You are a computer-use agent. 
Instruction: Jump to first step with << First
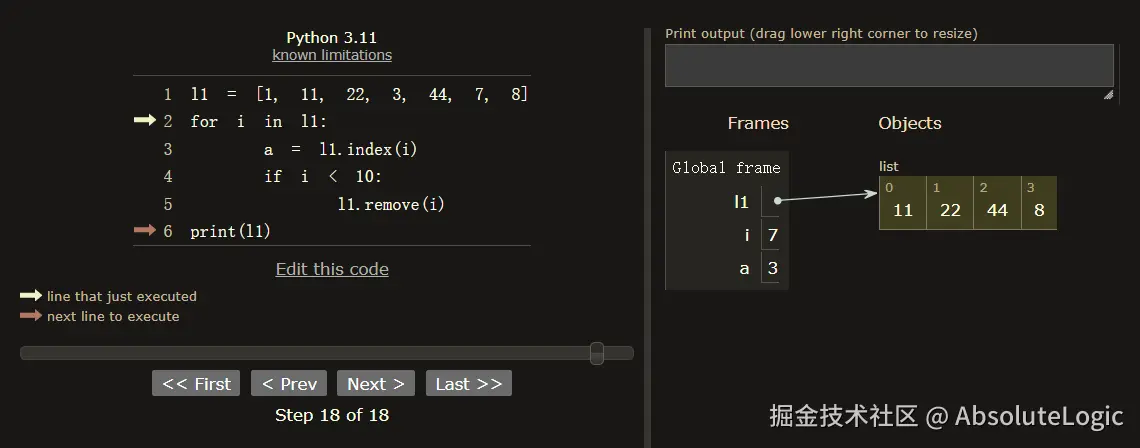point(196,383)
